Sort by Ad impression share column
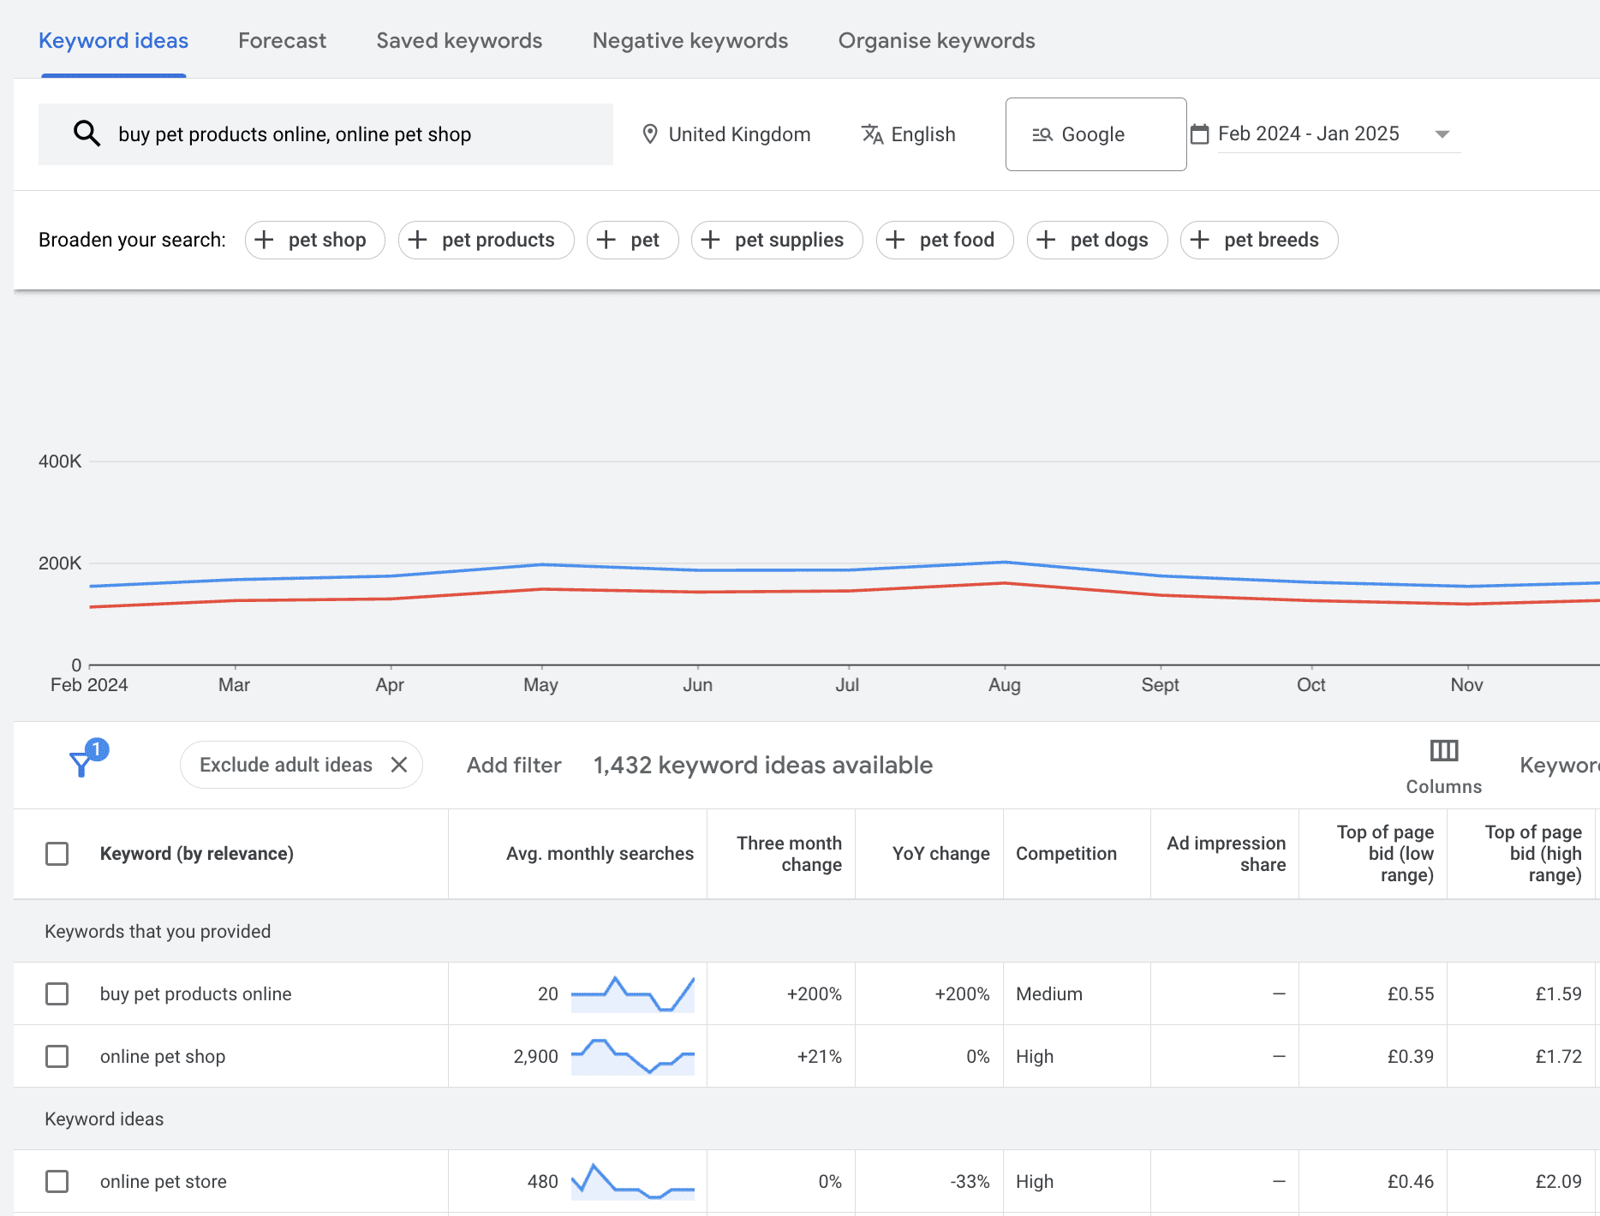This screenshot has height=1216, width=1600. [1226, 854]
